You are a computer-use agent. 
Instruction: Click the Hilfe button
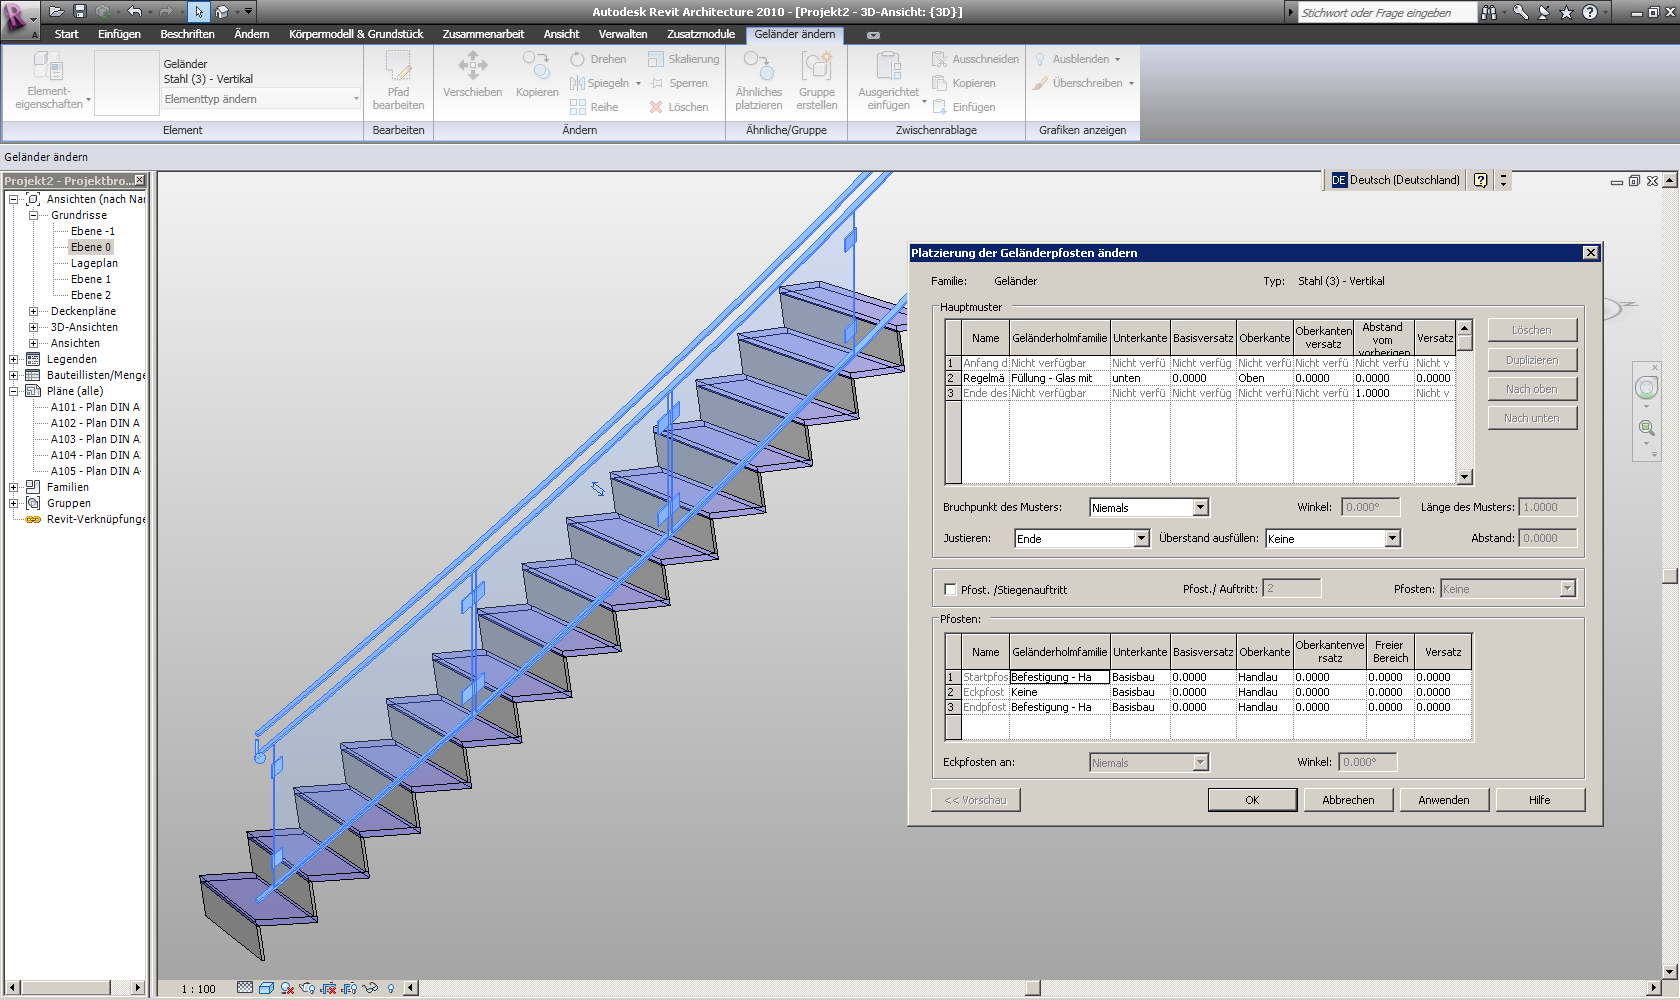[1540, 800]
